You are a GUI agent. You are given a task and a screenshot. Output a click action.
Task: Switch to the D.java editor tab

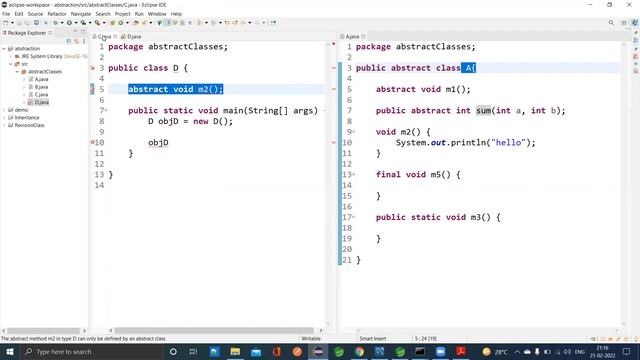coord(131,36)
